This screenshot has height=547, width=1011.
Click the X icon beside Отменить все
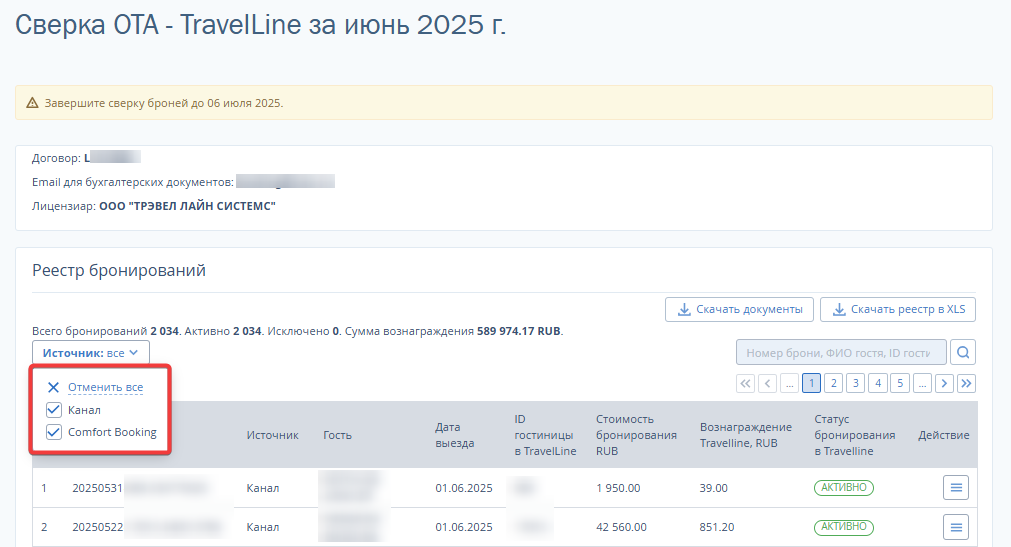point(54,387)
